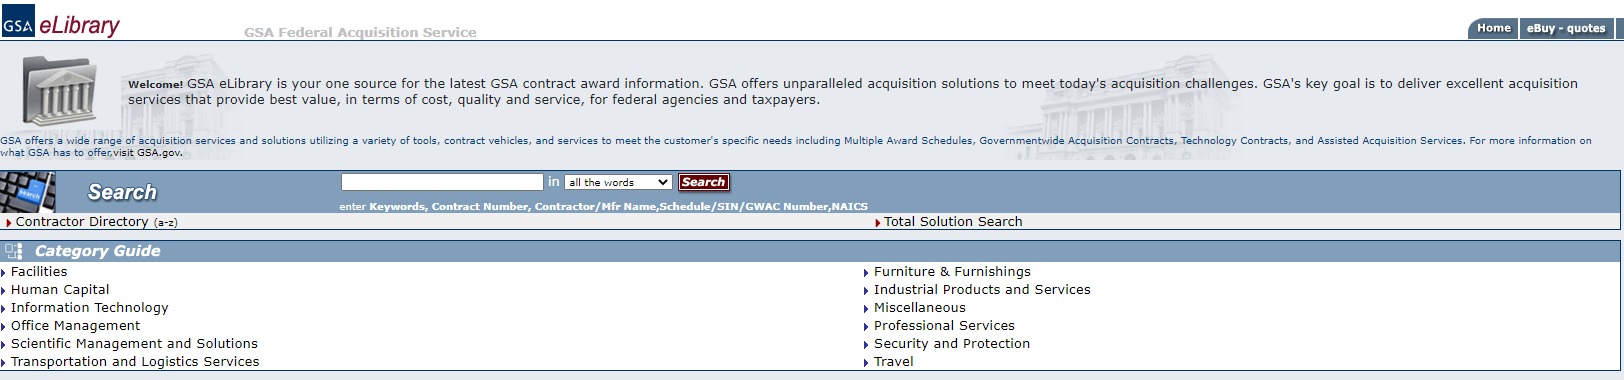Open the Professional Services category
Viewport: 1624px width, 380px height.
coord(944,326)
